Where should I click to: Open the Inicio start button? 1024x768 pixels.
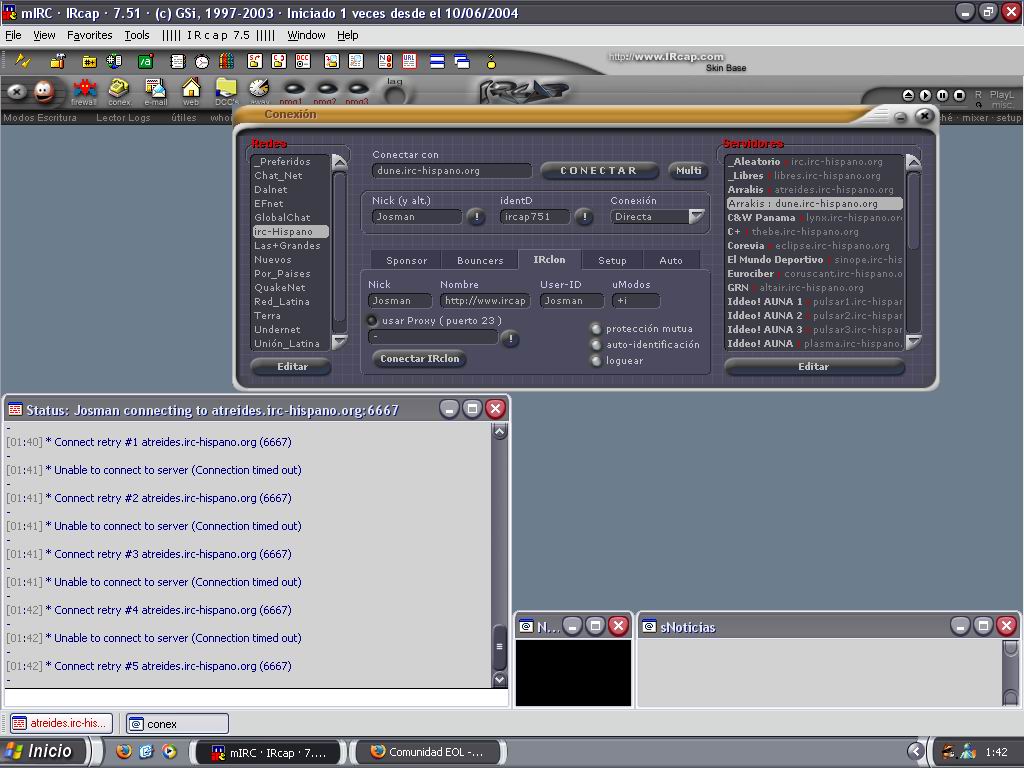(44, 751)
